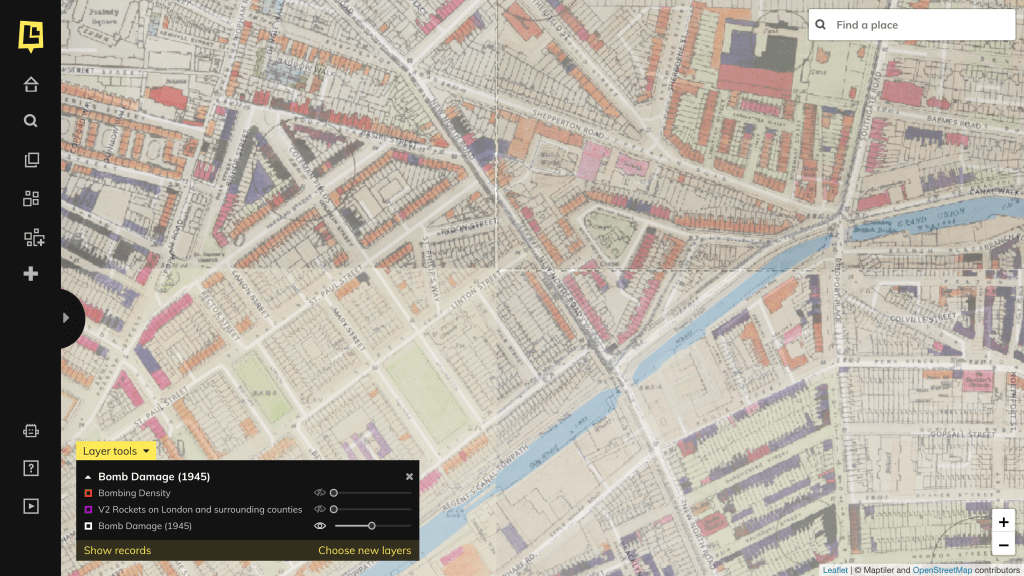This screenshot has height=576, width=1024.
Task: Open the Layer tools dropdown
Action: tap(116, 451)
